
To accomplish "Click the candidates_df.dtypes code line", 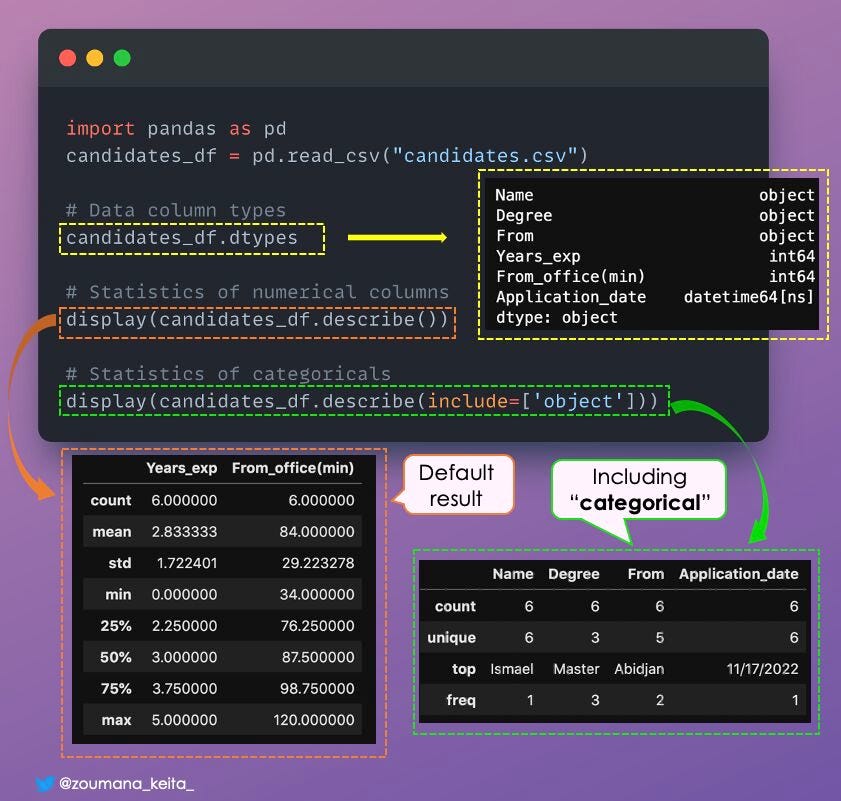I will (x=182, y=238).
